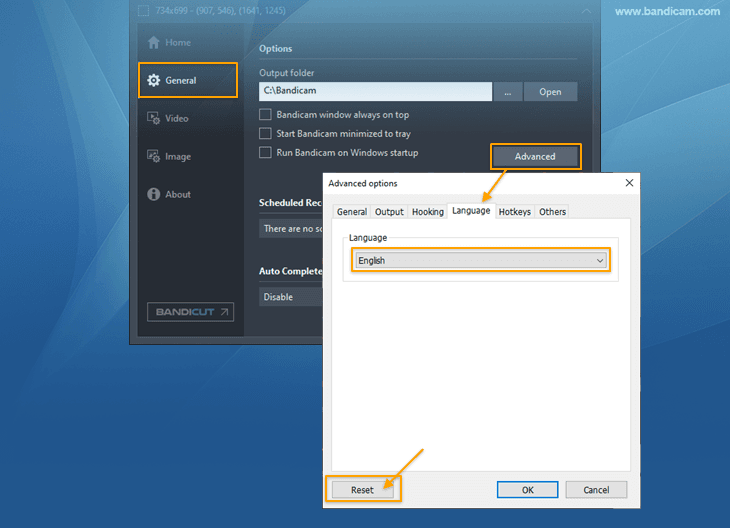Click the Reset button
Image resolution: width=730 pixels, height=528 pixels.
coord(362,490)
